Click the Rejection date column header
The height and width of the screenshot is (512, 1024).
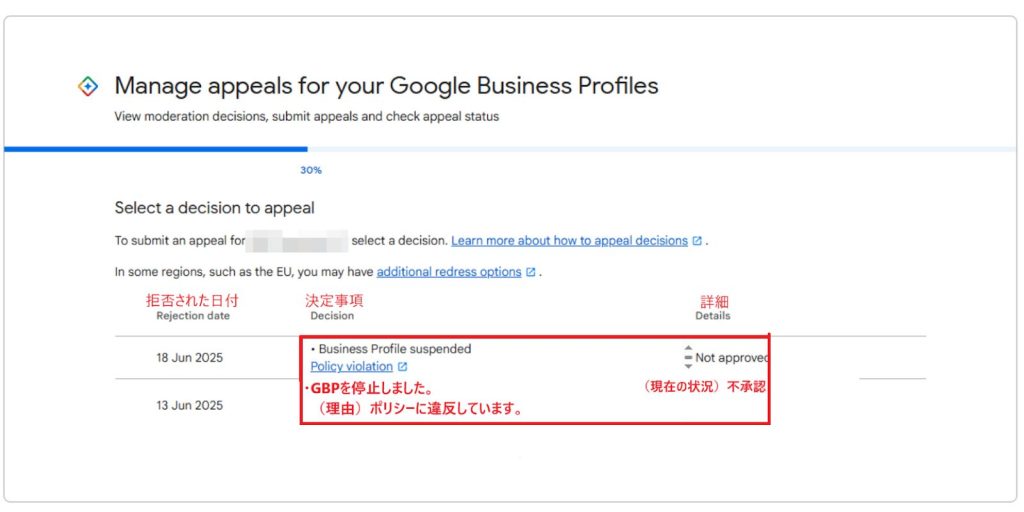tap(193, 315)
